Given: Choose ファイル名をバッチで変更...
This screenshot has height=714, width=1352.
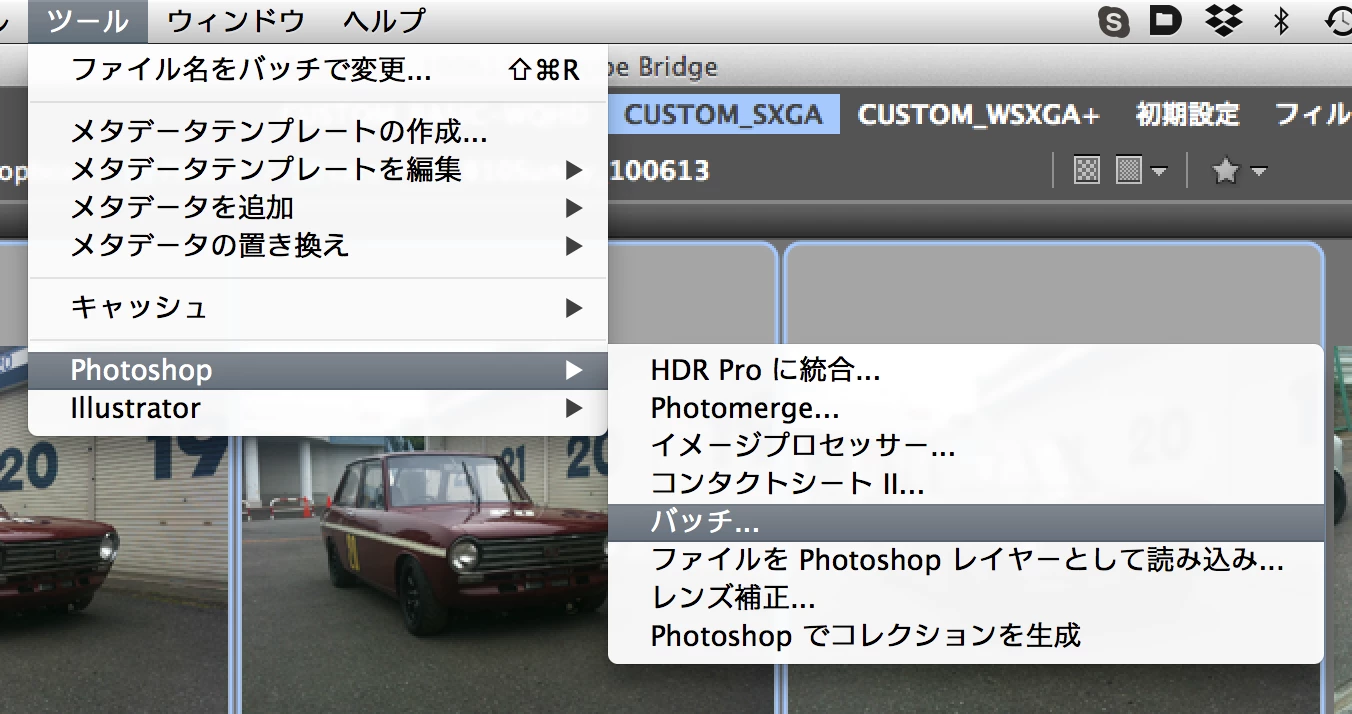Looking at the screenshot, I should [318, 70].
